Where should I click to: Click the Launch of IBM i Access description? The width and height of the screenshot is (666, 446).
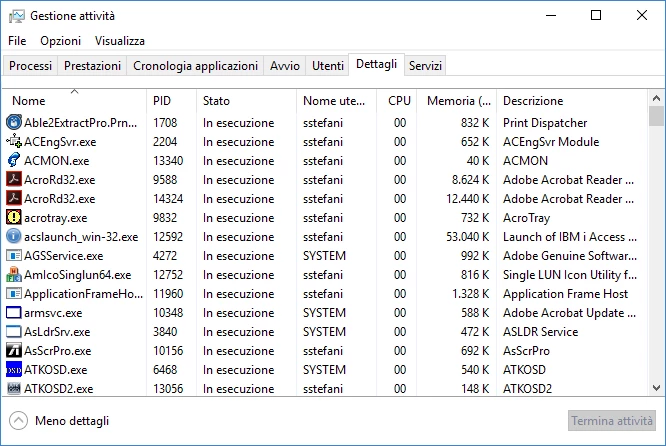(x=570, y=237)
